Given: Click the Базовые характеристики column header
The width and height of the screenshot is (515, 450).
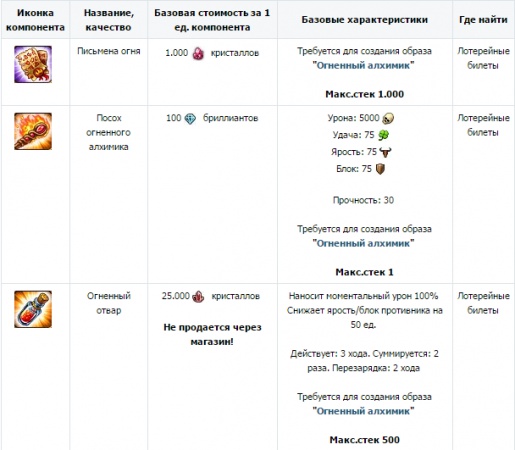Looking at the screenshot, I should tap(365, 20).
